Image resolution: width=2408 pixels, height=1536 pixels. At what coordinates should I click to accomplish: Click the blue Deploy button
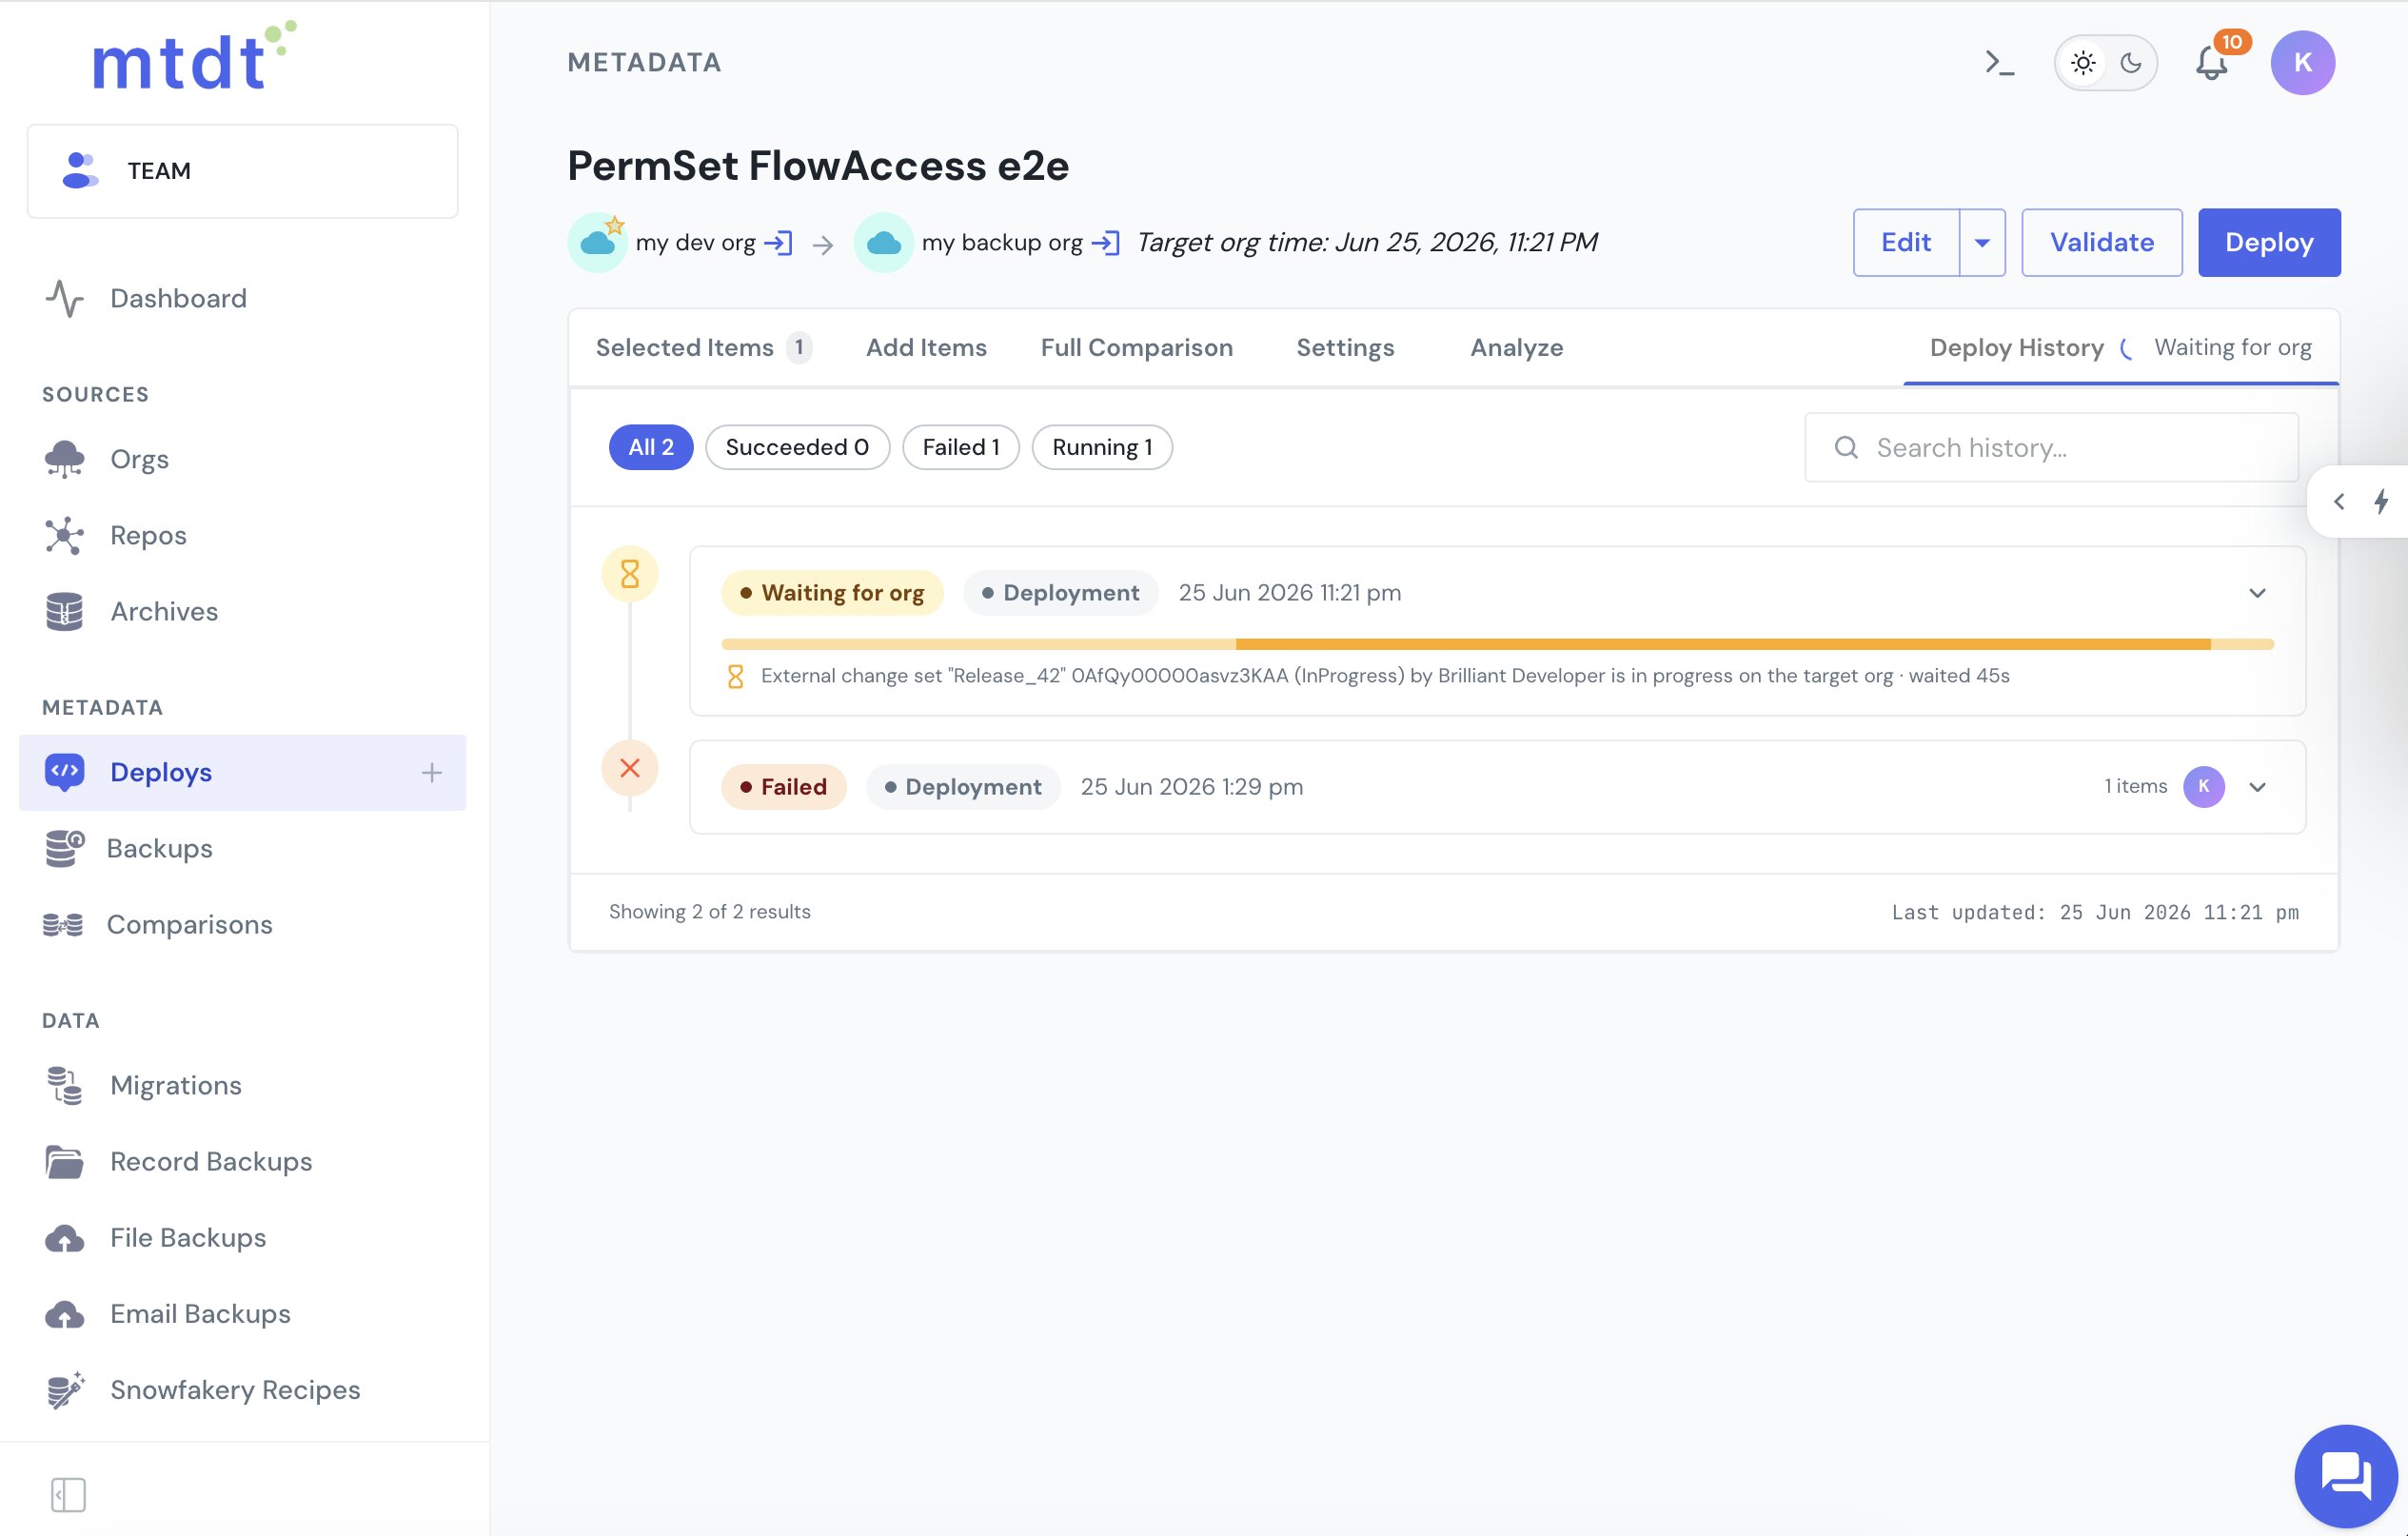2269,243
